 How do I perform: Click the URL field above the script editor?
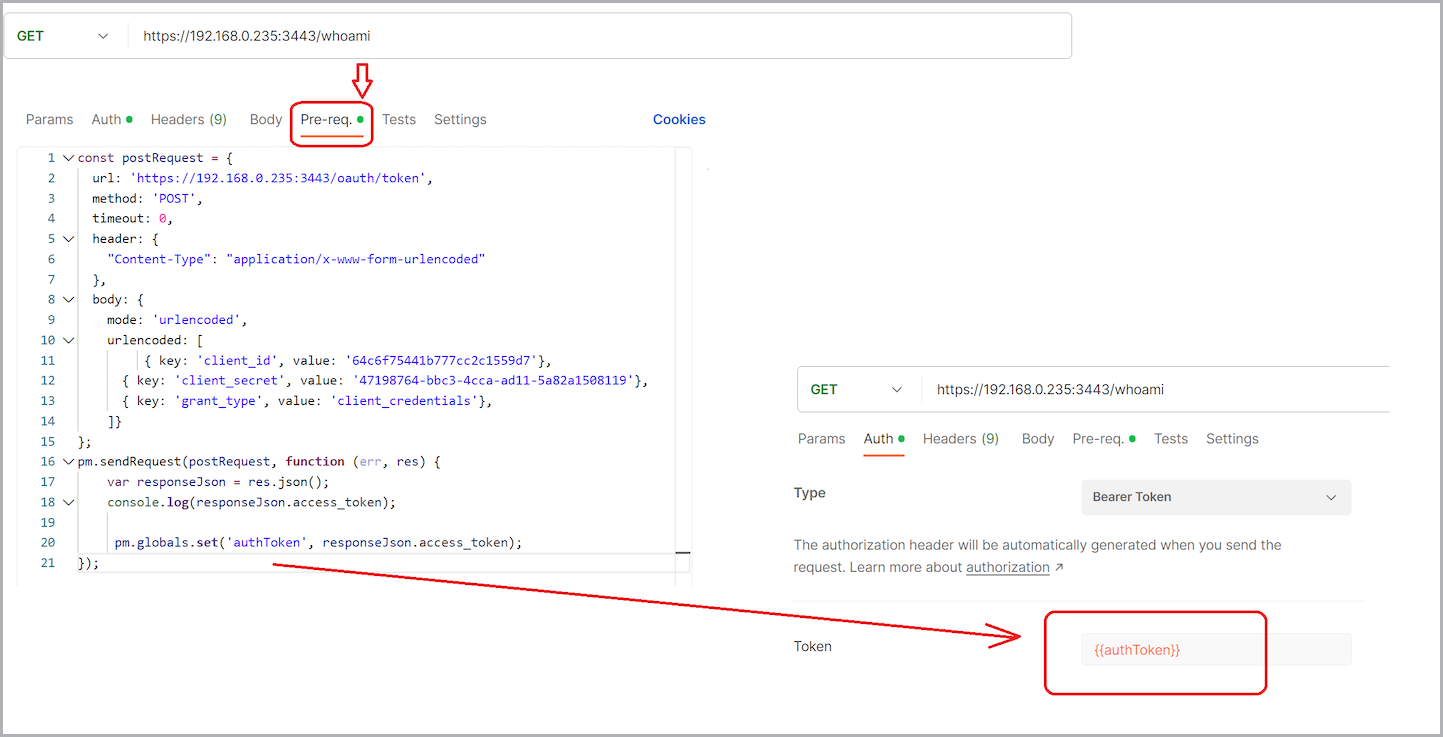pyautogui.click(x=600, y=36)
